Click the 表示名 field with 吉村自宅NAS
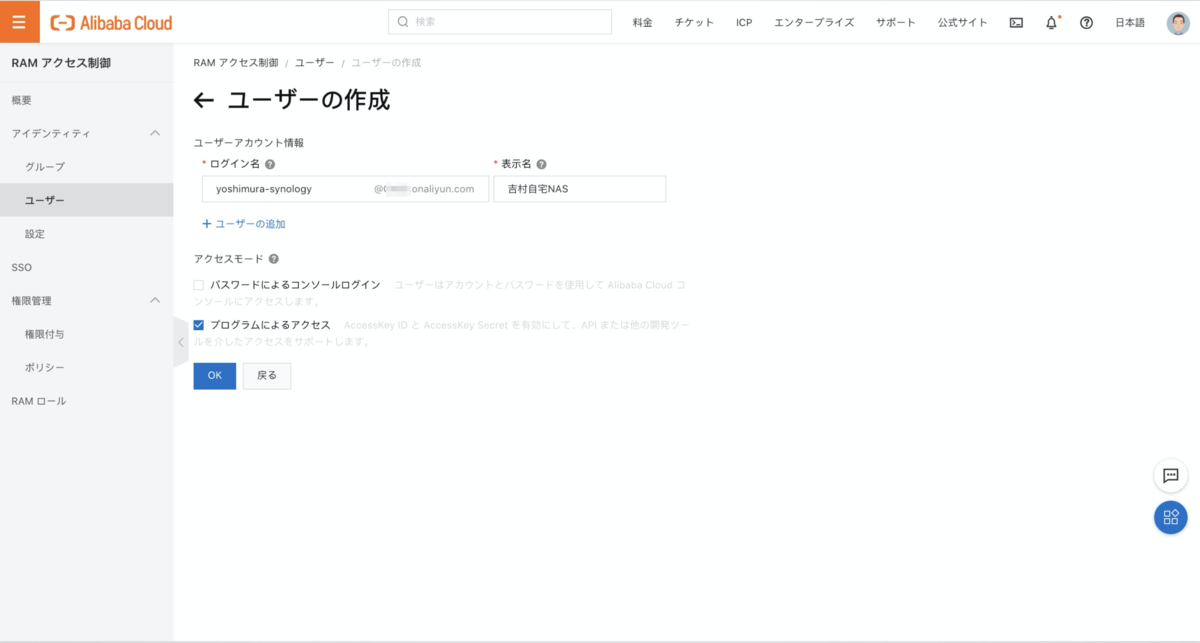 (579, 189)
